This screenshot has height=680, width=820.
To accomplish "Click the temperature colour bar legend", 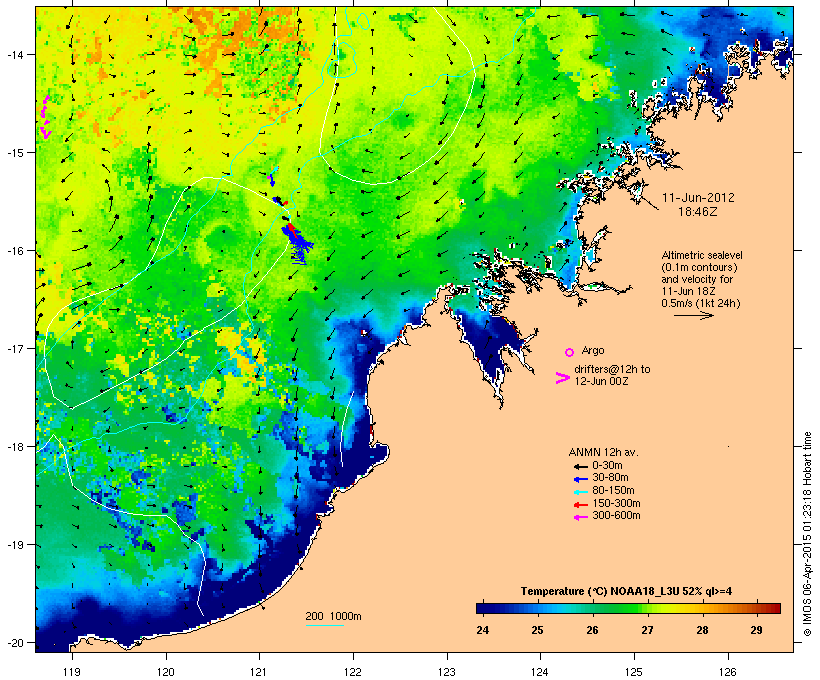I will pos(628,608).
